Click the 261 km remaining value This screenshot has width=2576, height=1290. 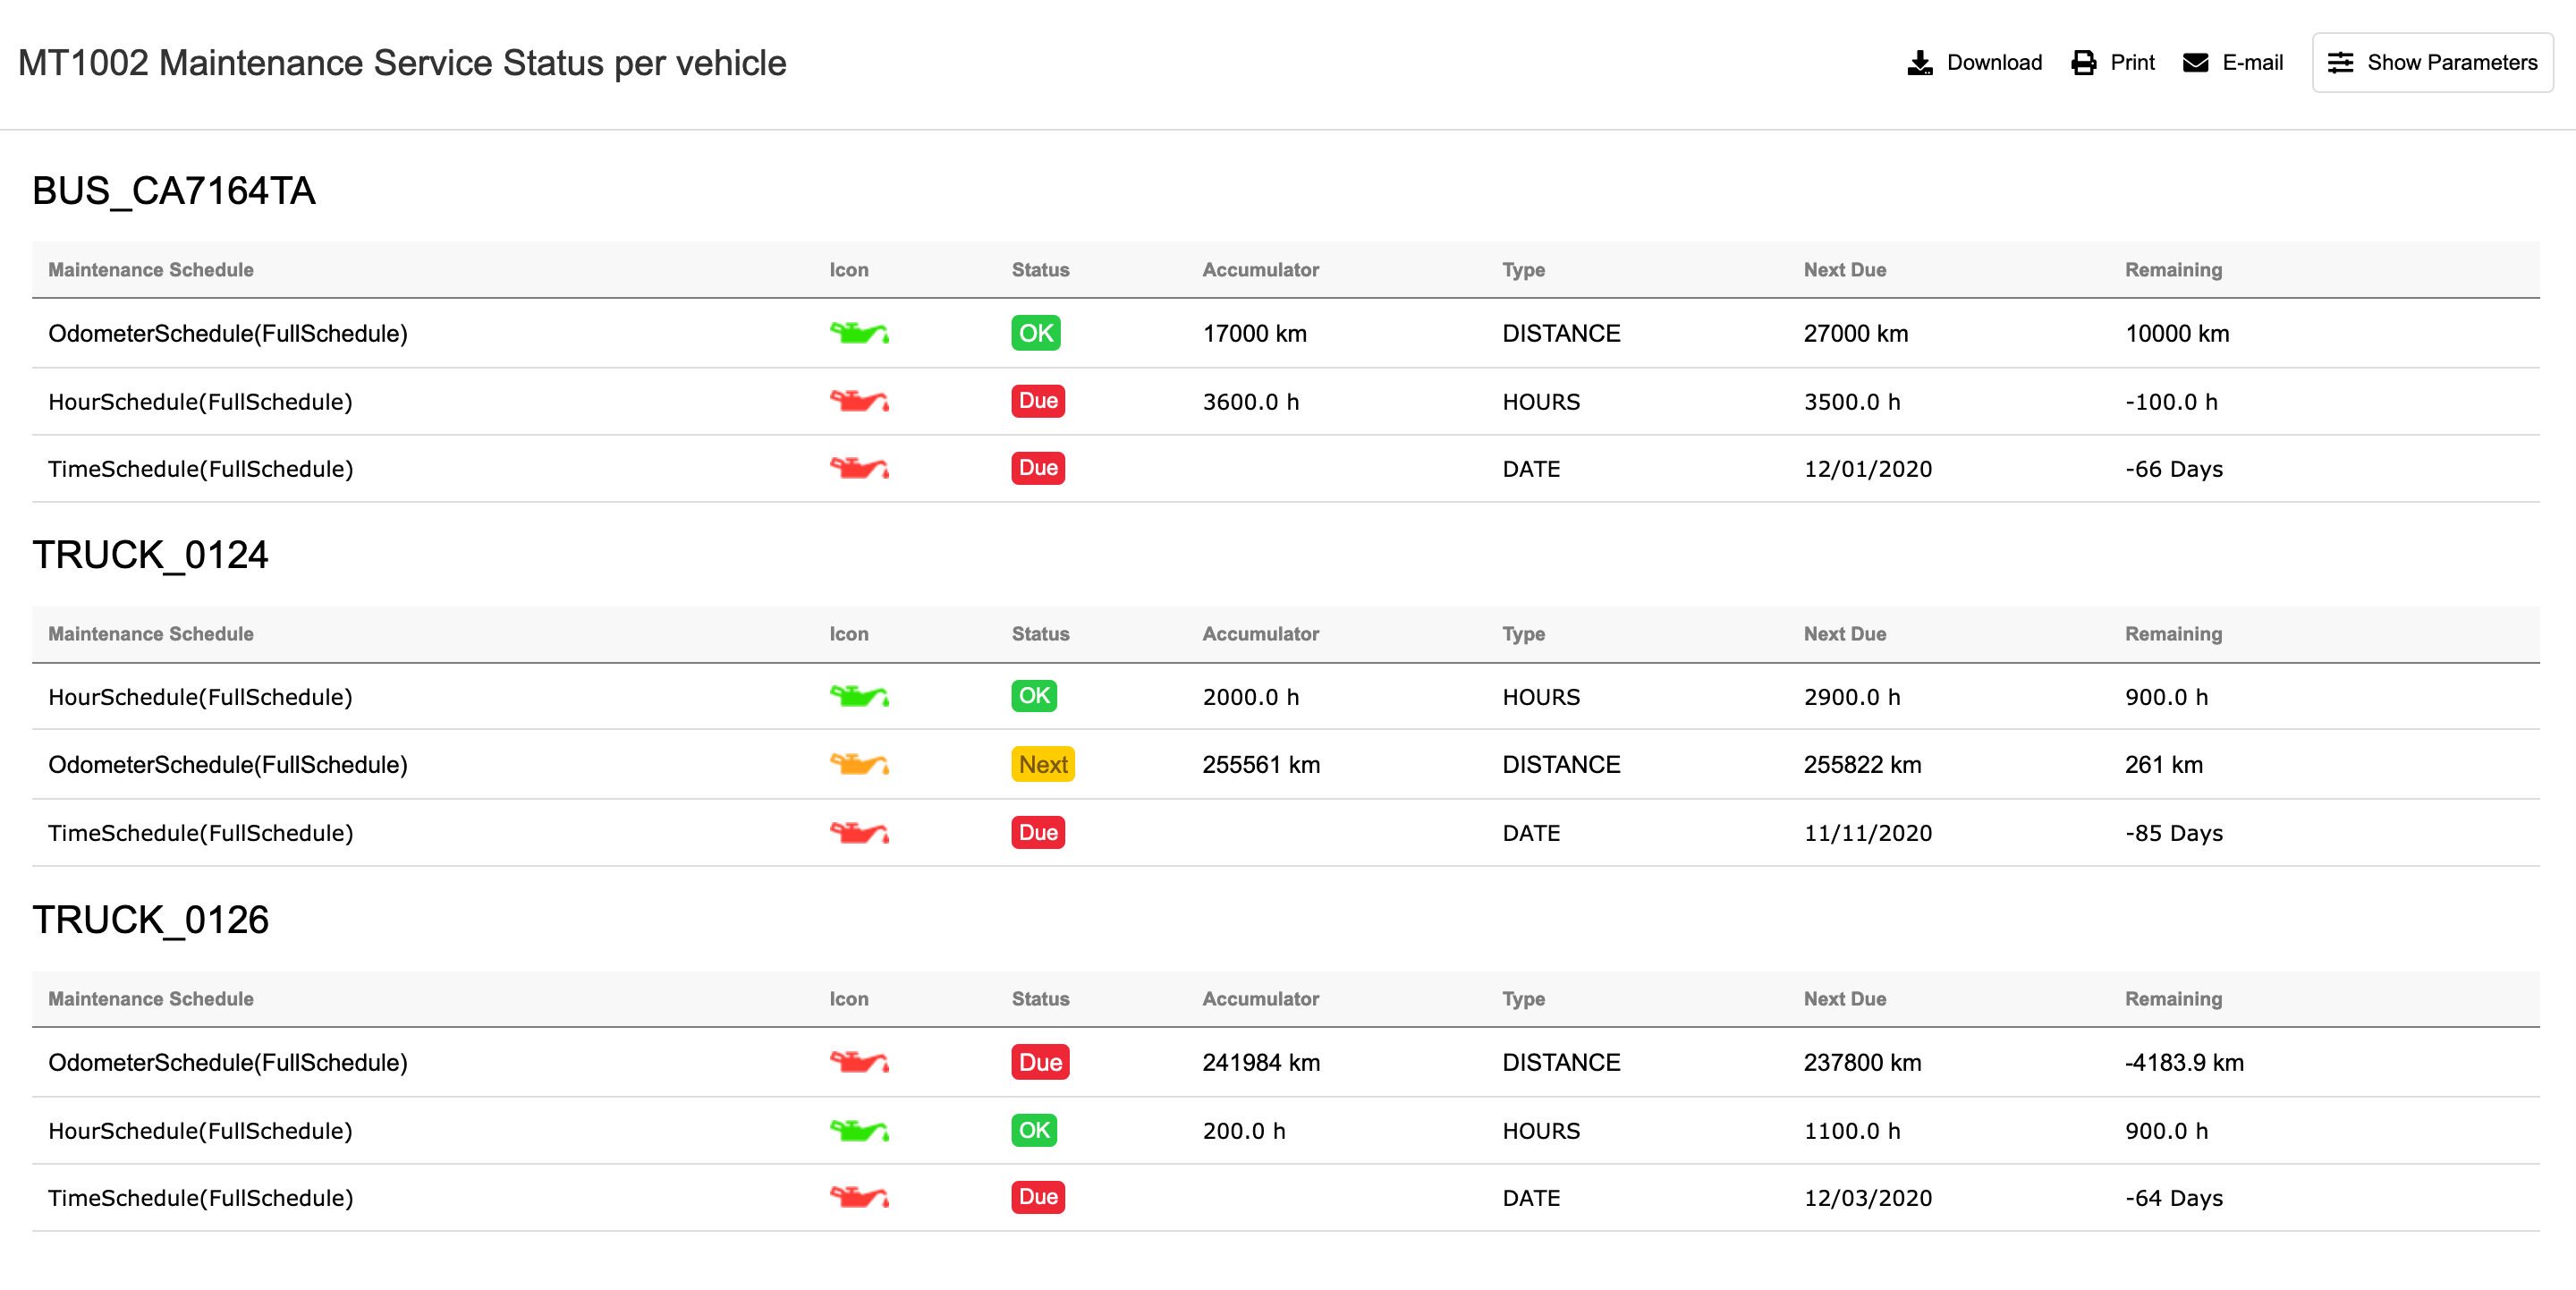(x=2164, y=764)
